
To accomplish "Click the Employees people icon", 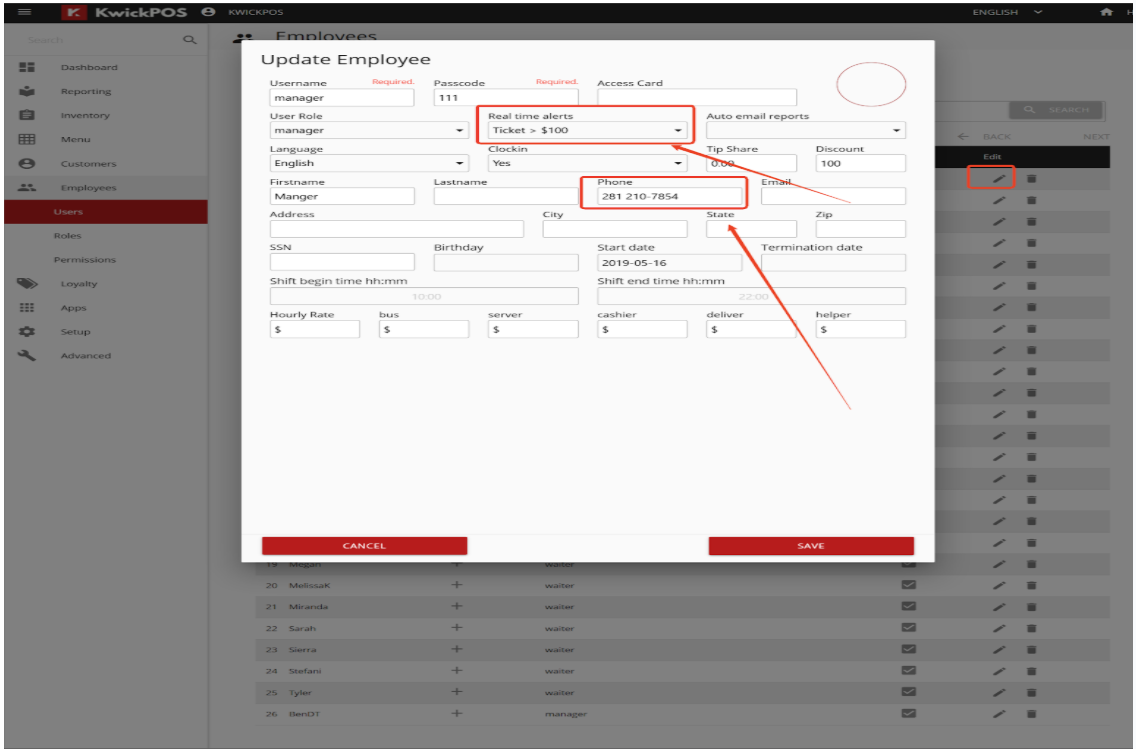I will pyautogui.click(x=27, y=188).
